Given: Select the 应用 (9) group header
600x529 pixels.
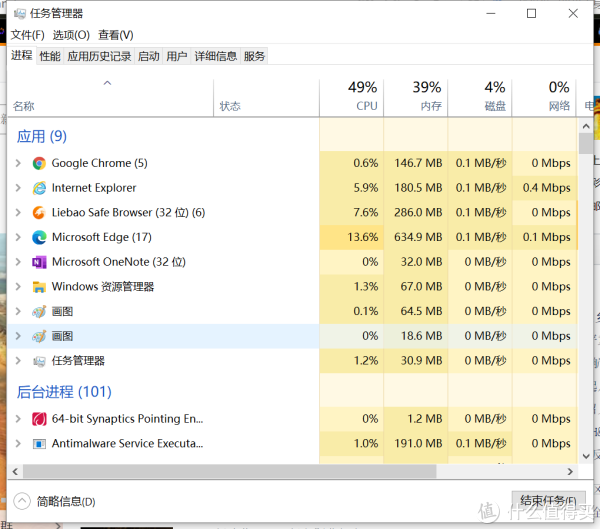Looking at the screenshot, I should [42, 136].
